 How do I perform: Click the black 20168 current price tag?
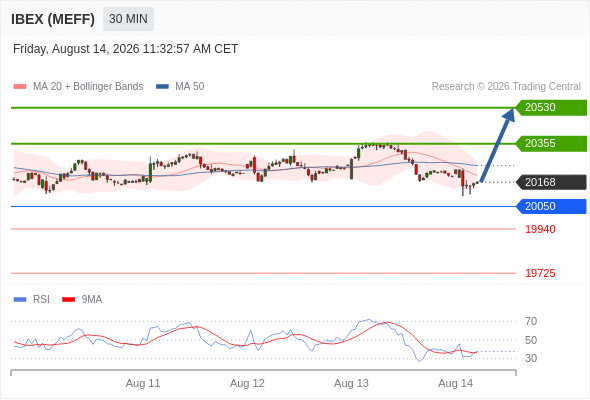551,182
